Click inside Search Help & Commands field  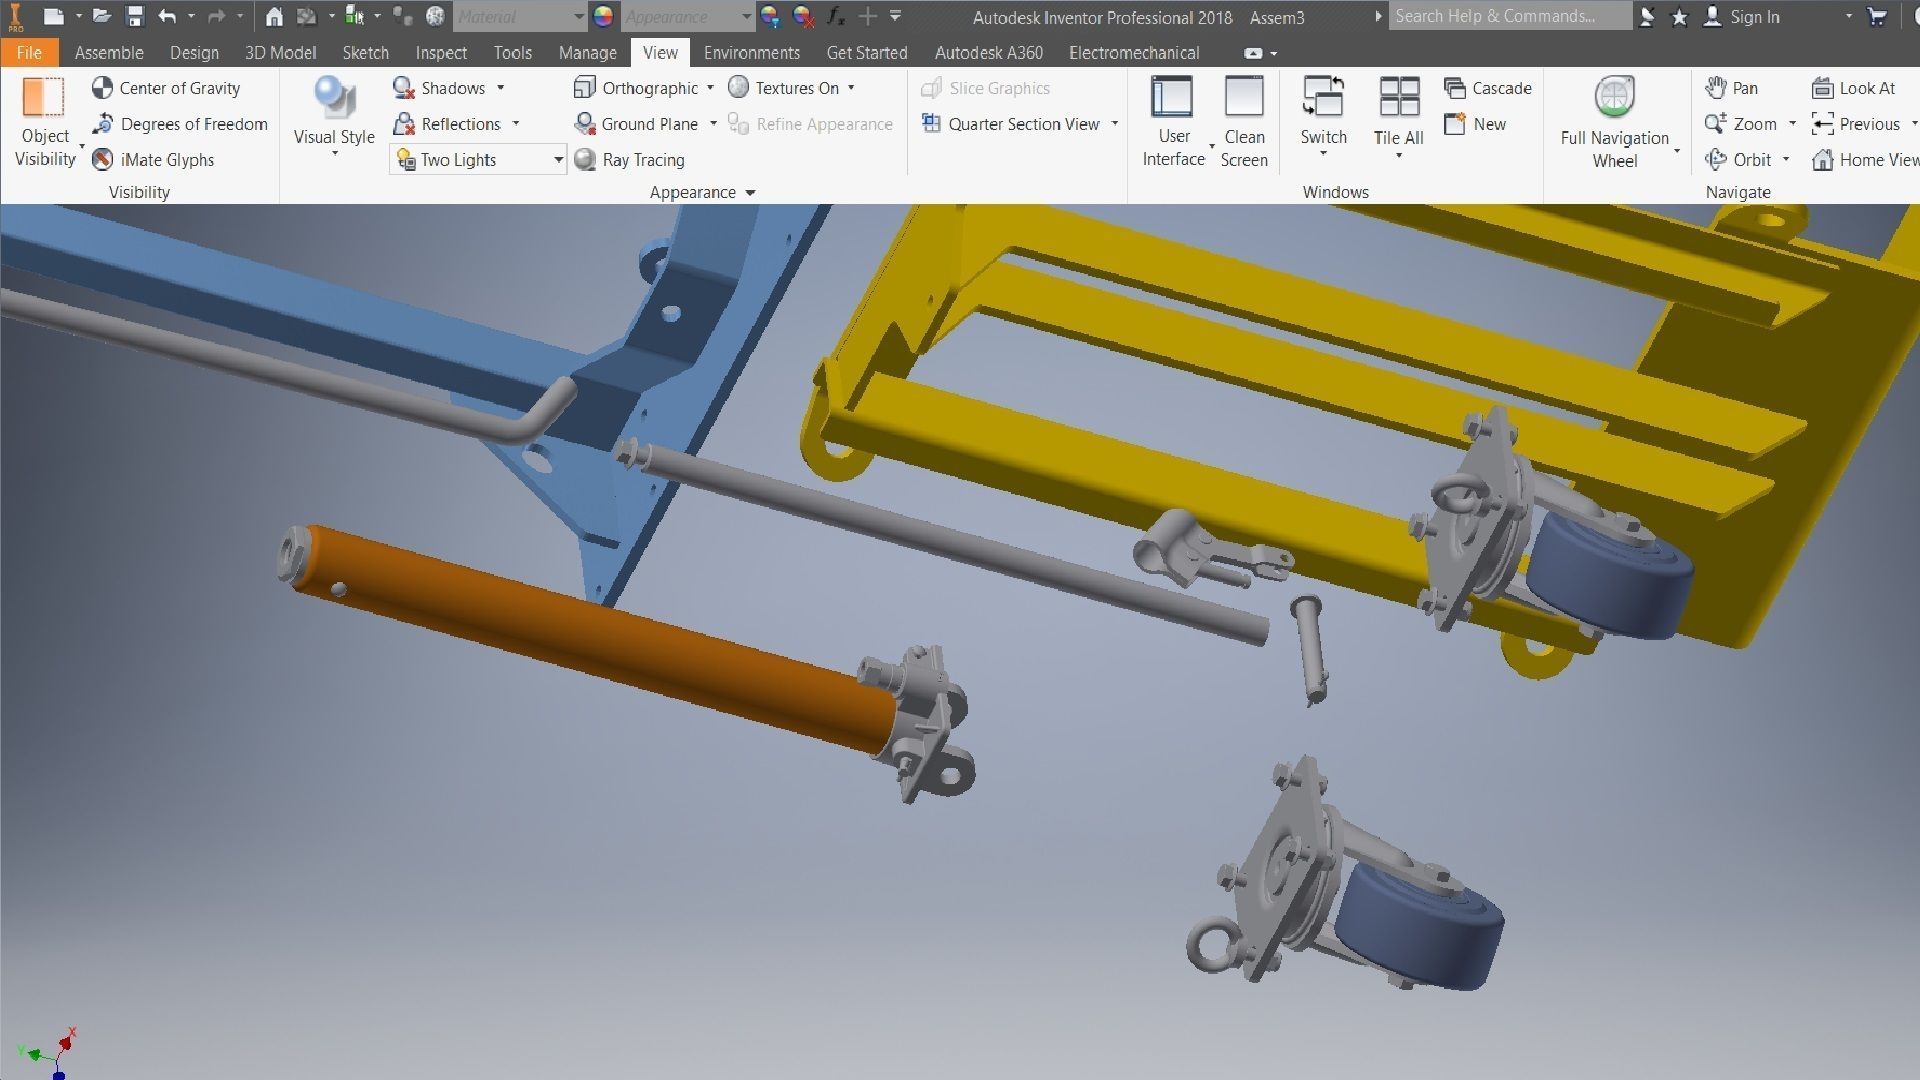click(1510, 16)
